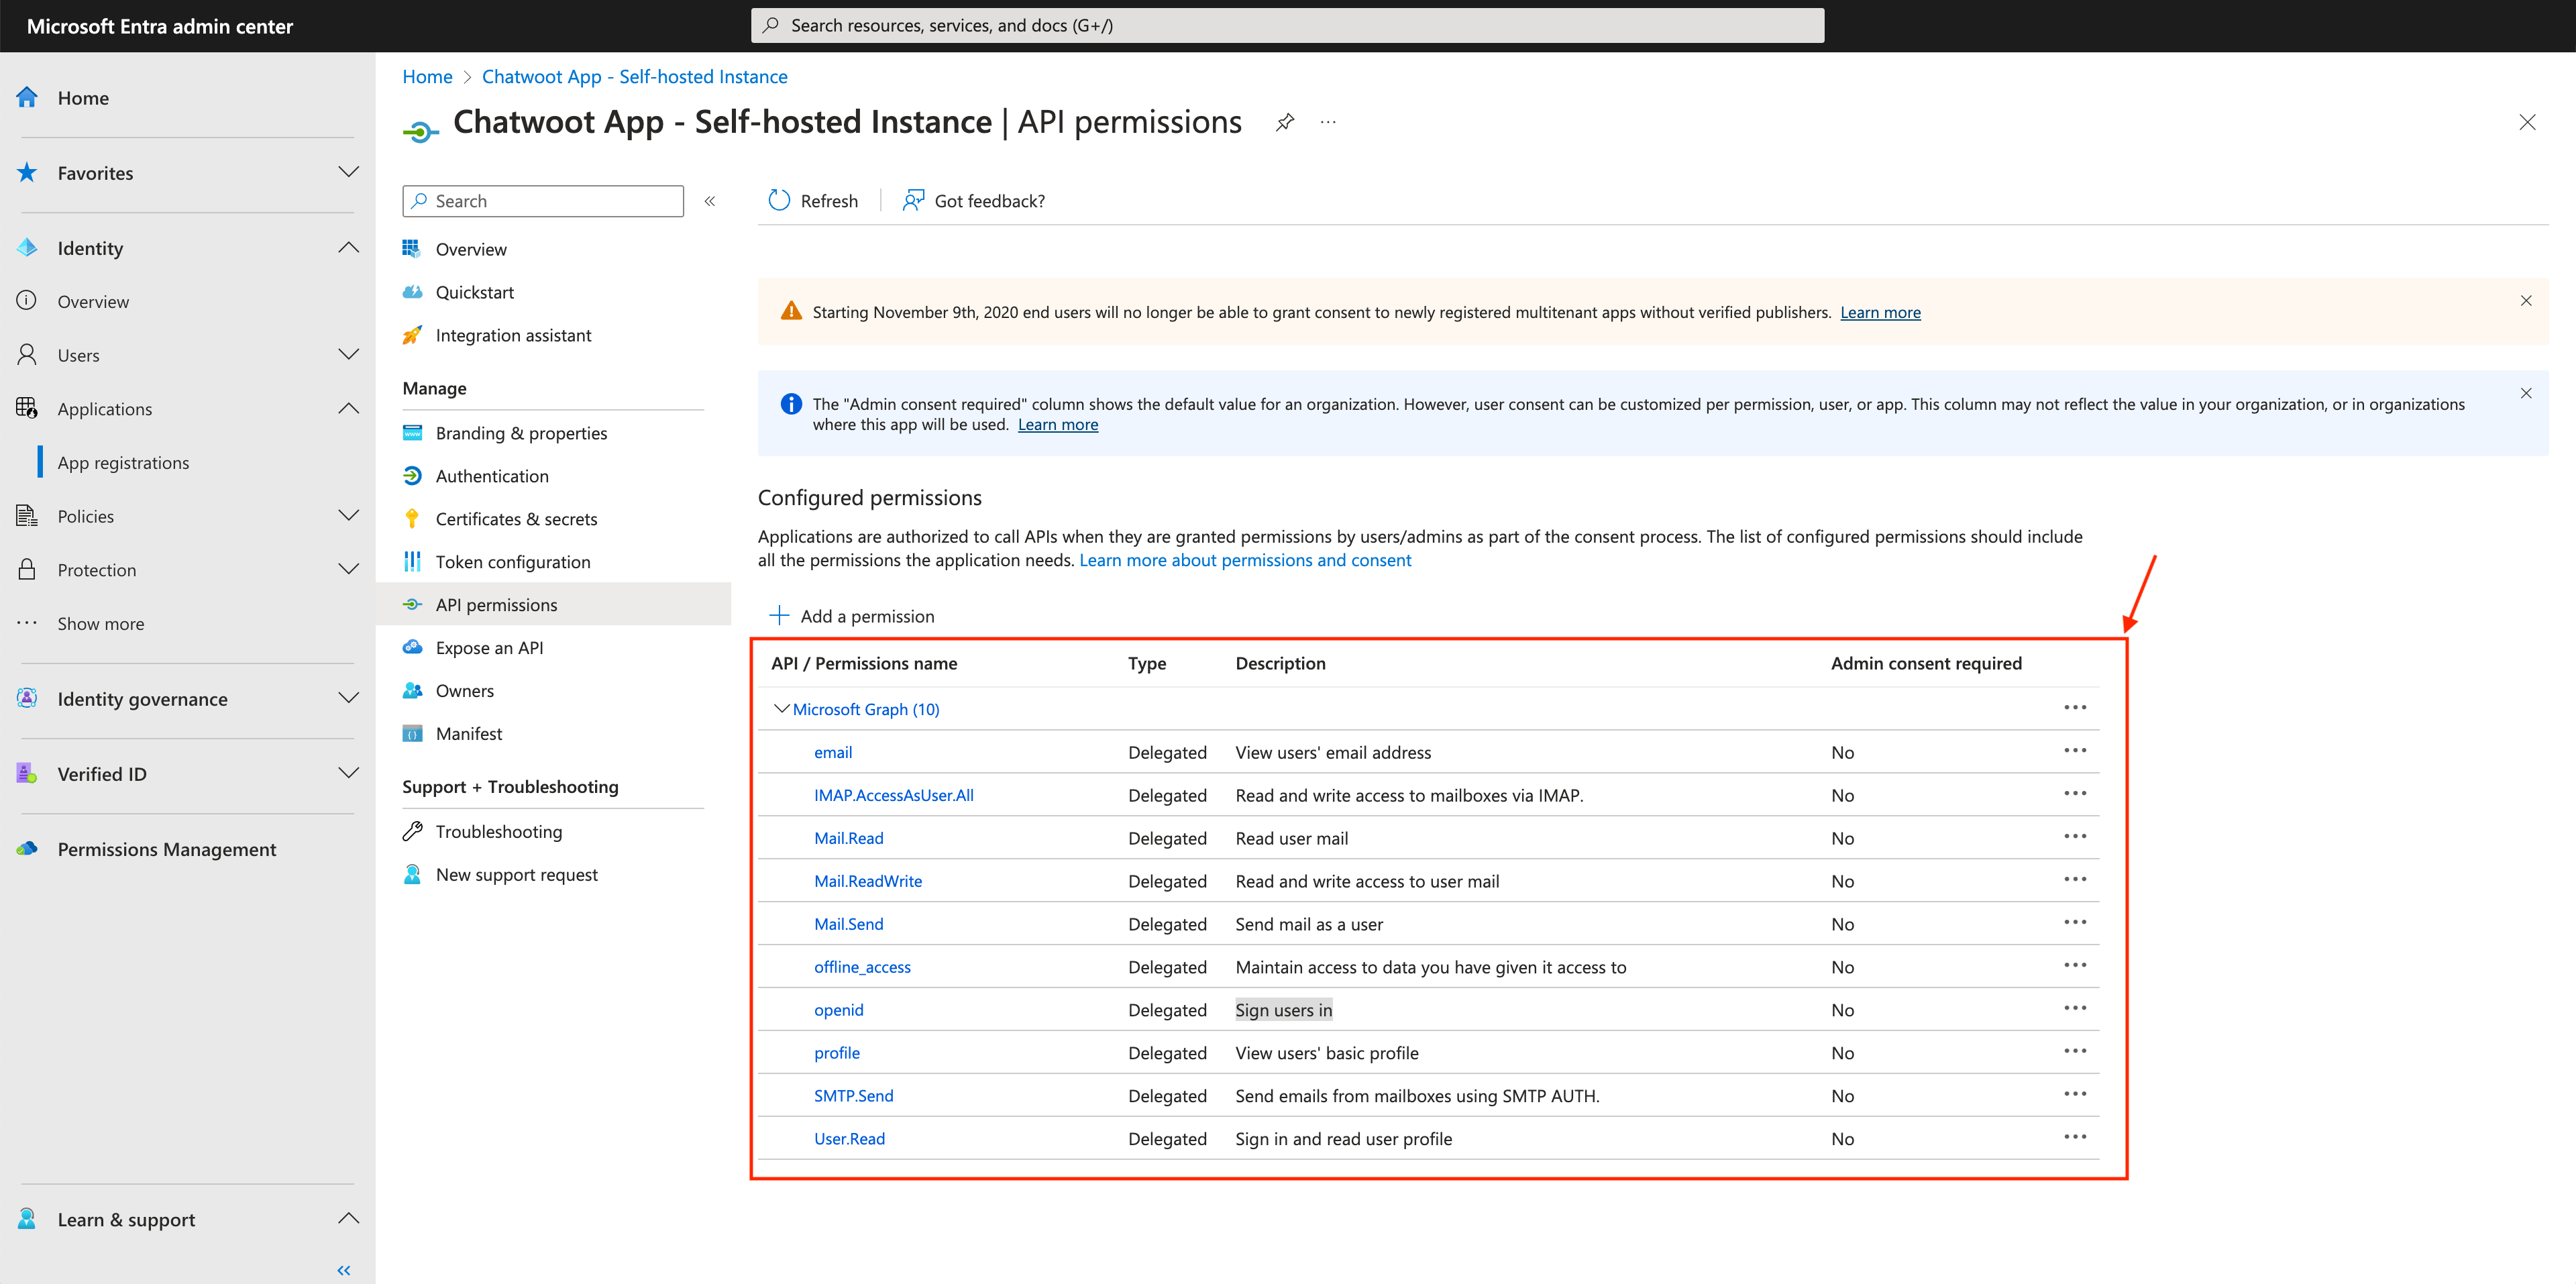The width and height of the screenshot is (2576, 1284).
Task: Open IMAP.AccessAsUser.All permission link
Action: (893, 795)
